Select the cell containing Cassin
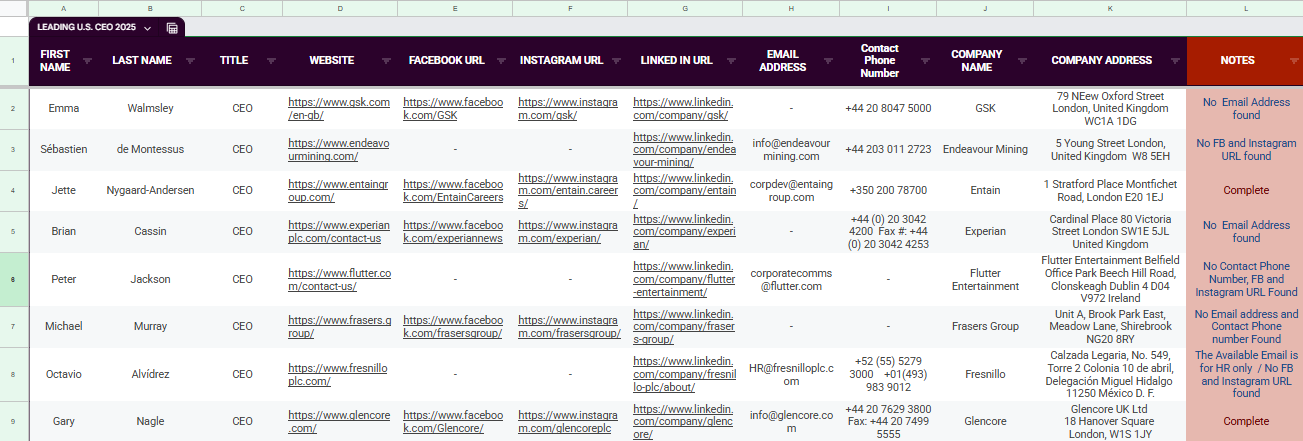 150,231
